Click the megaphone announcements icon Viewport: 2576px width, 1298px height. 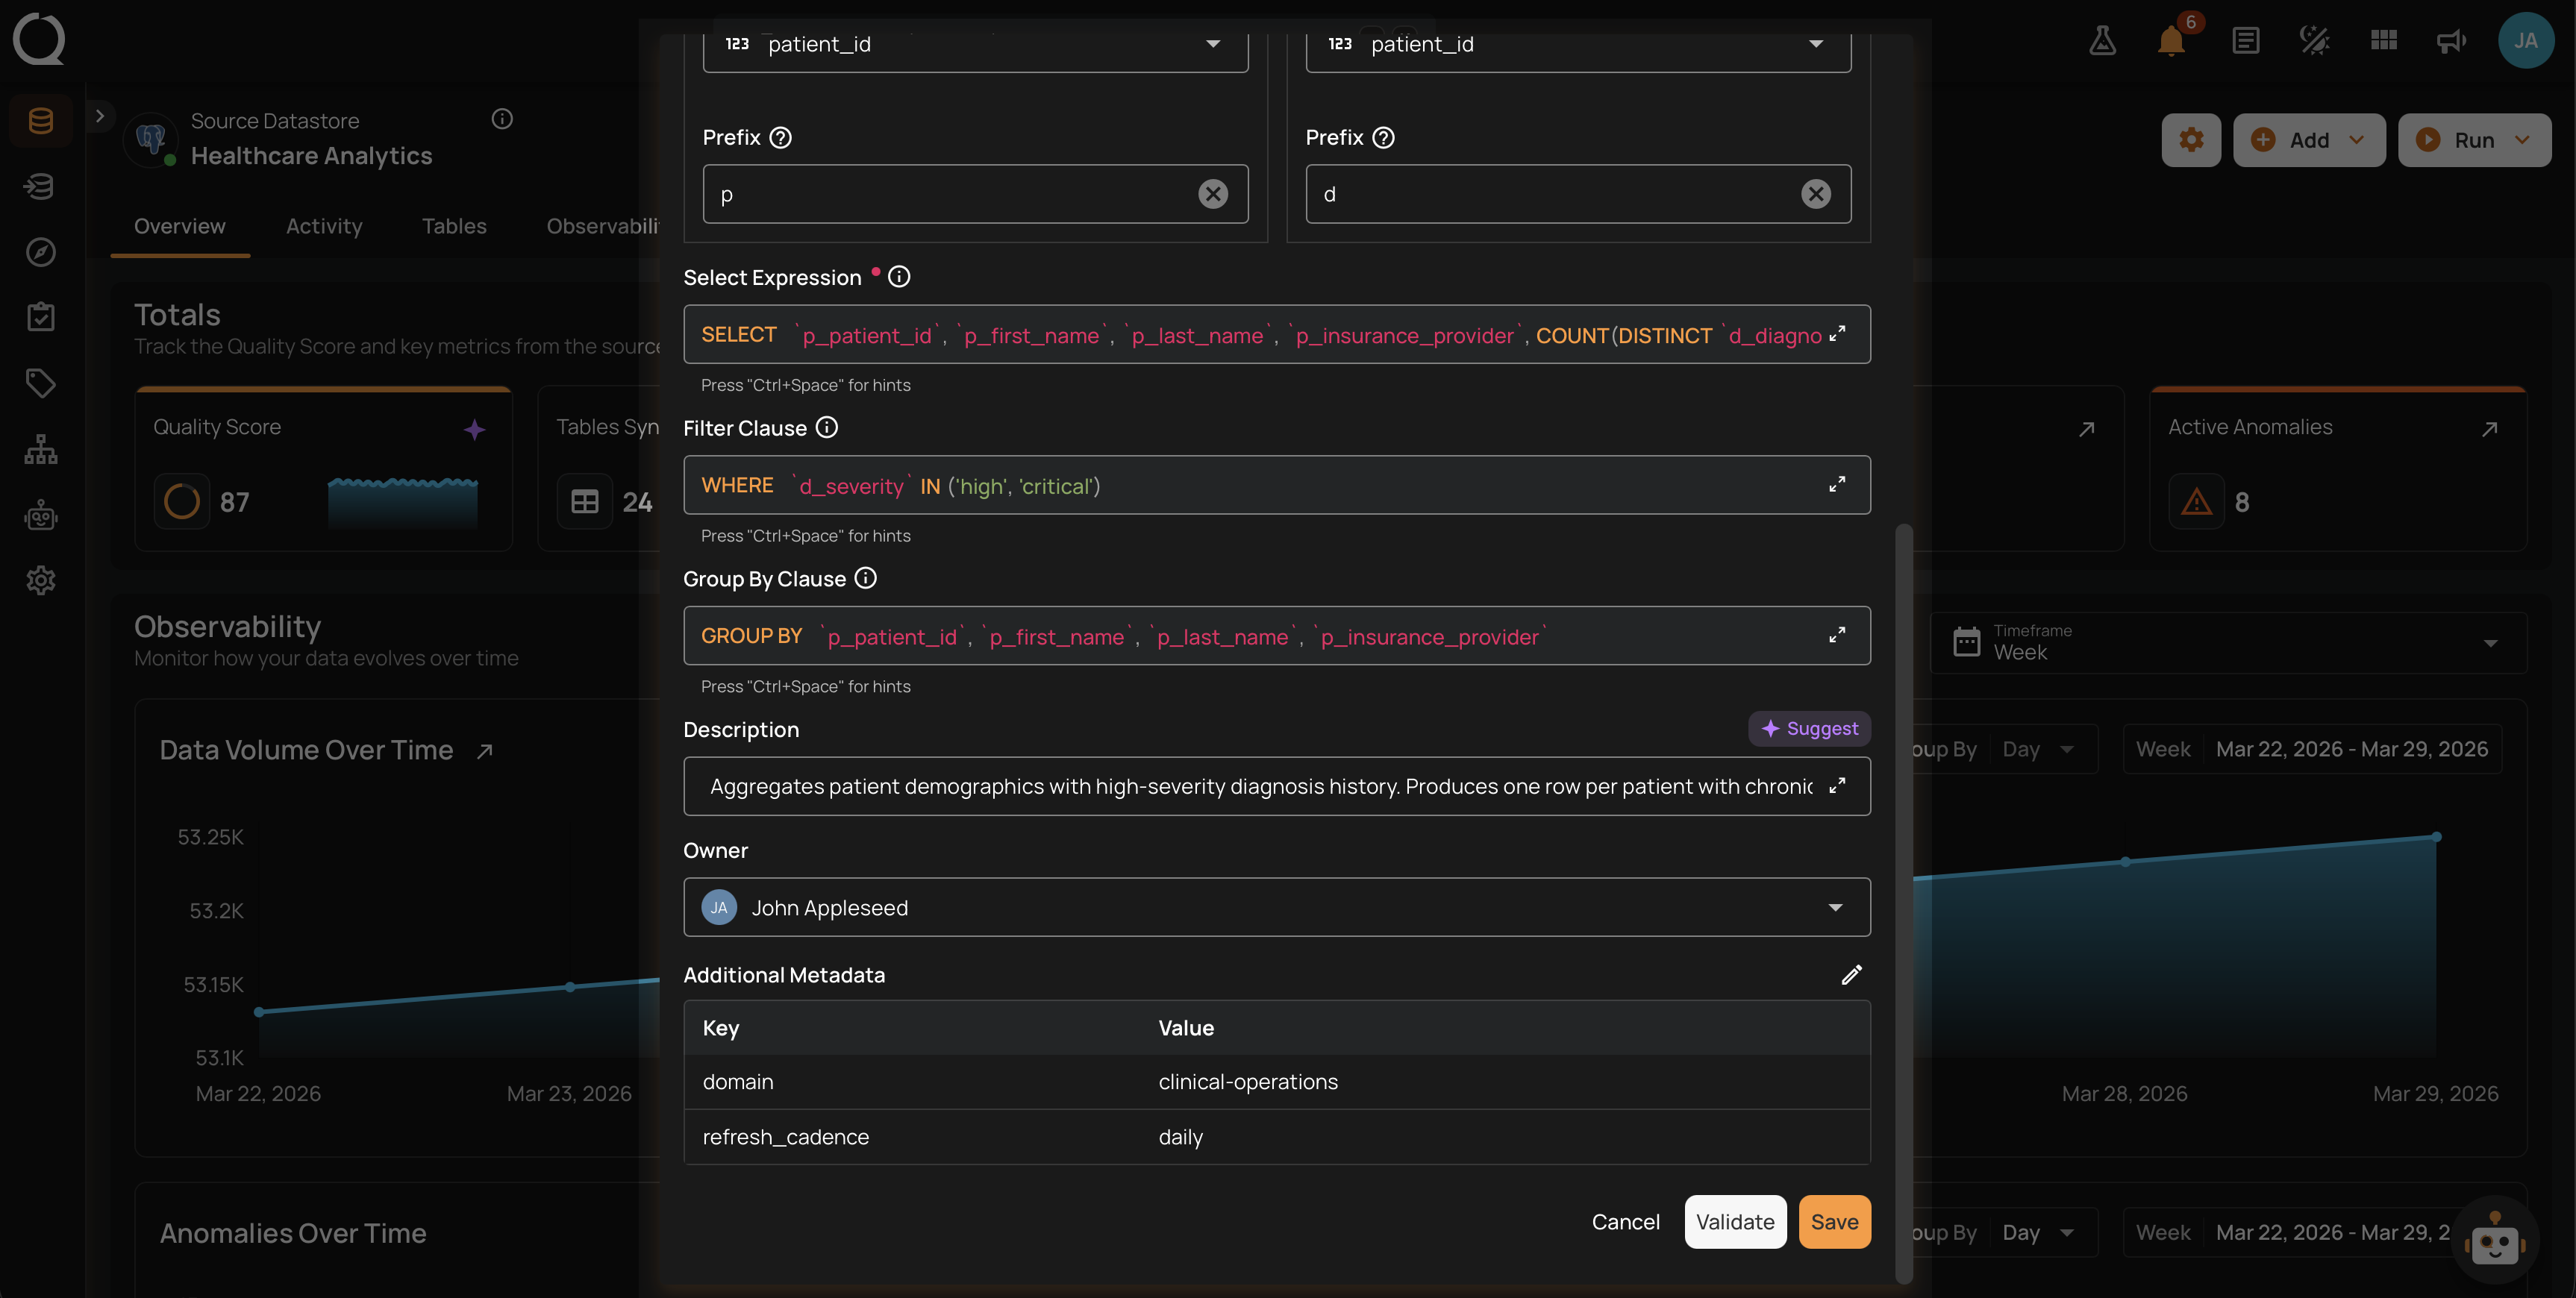pyautogui.click(x=2451, y=41)
